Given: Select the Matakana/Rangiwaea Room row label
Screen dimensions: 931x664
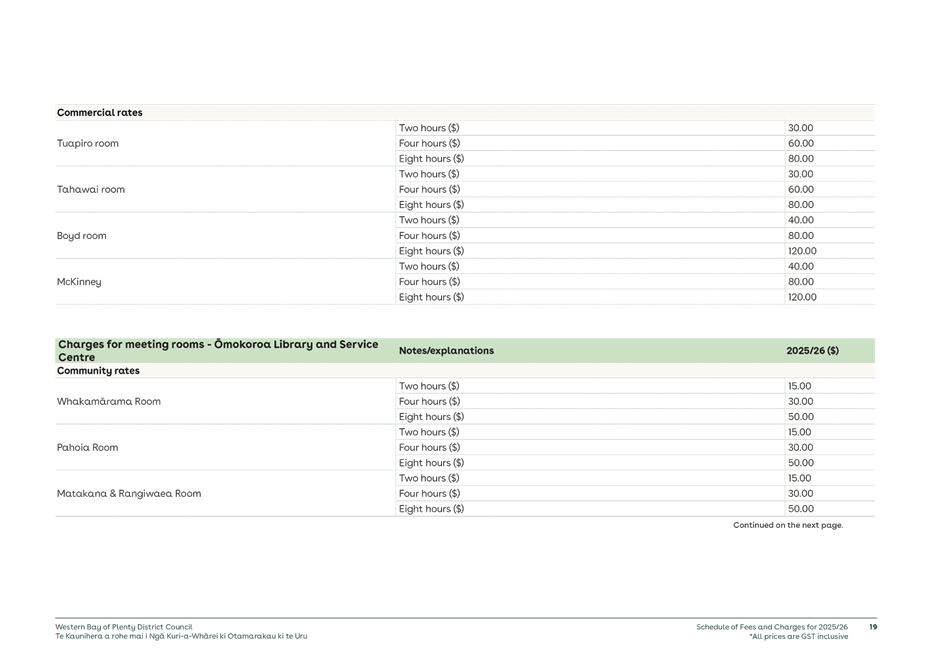Looking at the screenshot, I should pyautogui.click(x=128, y=493).
